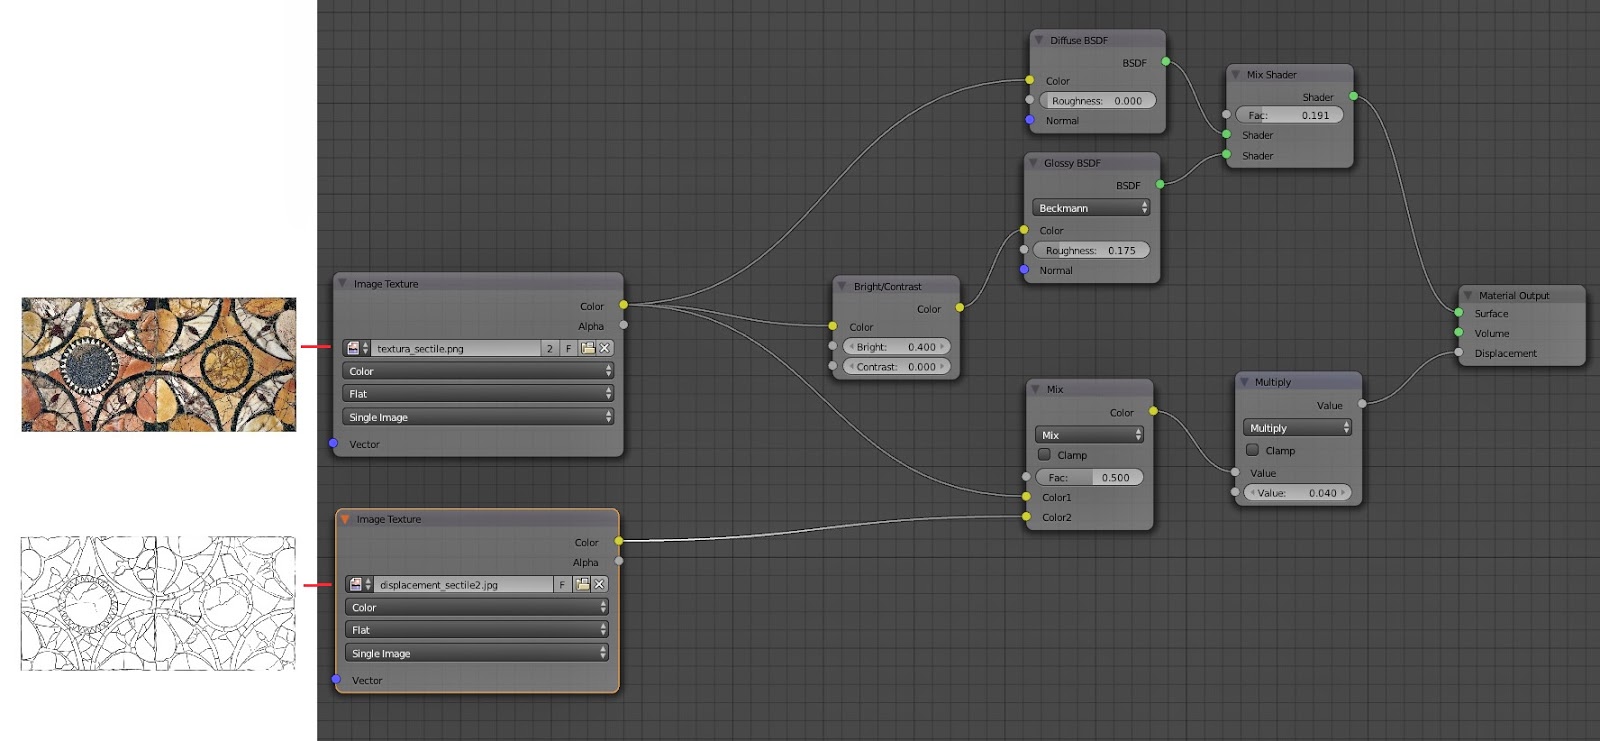The image size is (1600, 741).
Task: Open blend type Mix dropdown in Mix node
Action: [1089, 435]
